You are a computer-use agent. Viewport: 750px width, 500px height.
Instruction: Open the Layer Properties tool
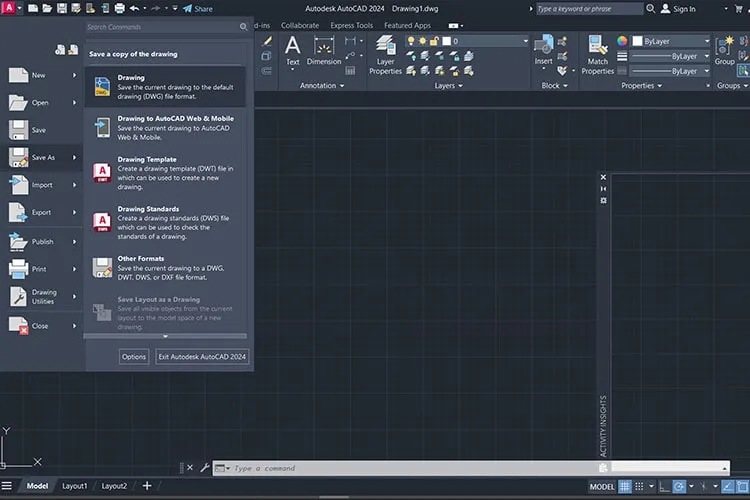(x=386, y=55)
